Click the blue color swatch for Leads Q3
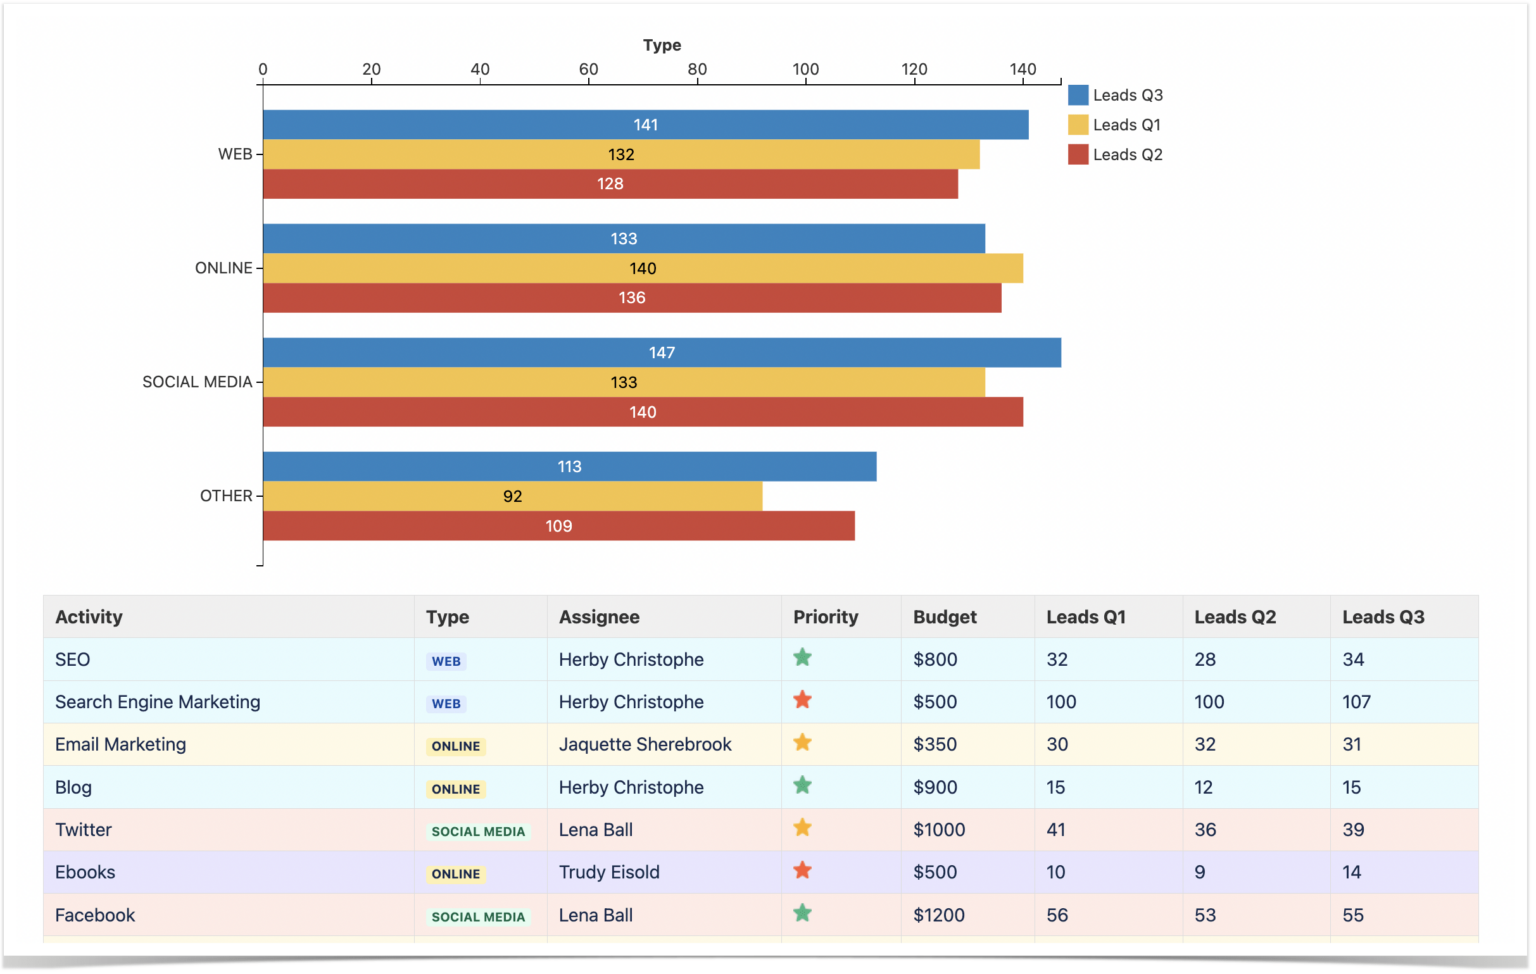This screenshot has height=974, width=1536. (x=1077, y=95)
